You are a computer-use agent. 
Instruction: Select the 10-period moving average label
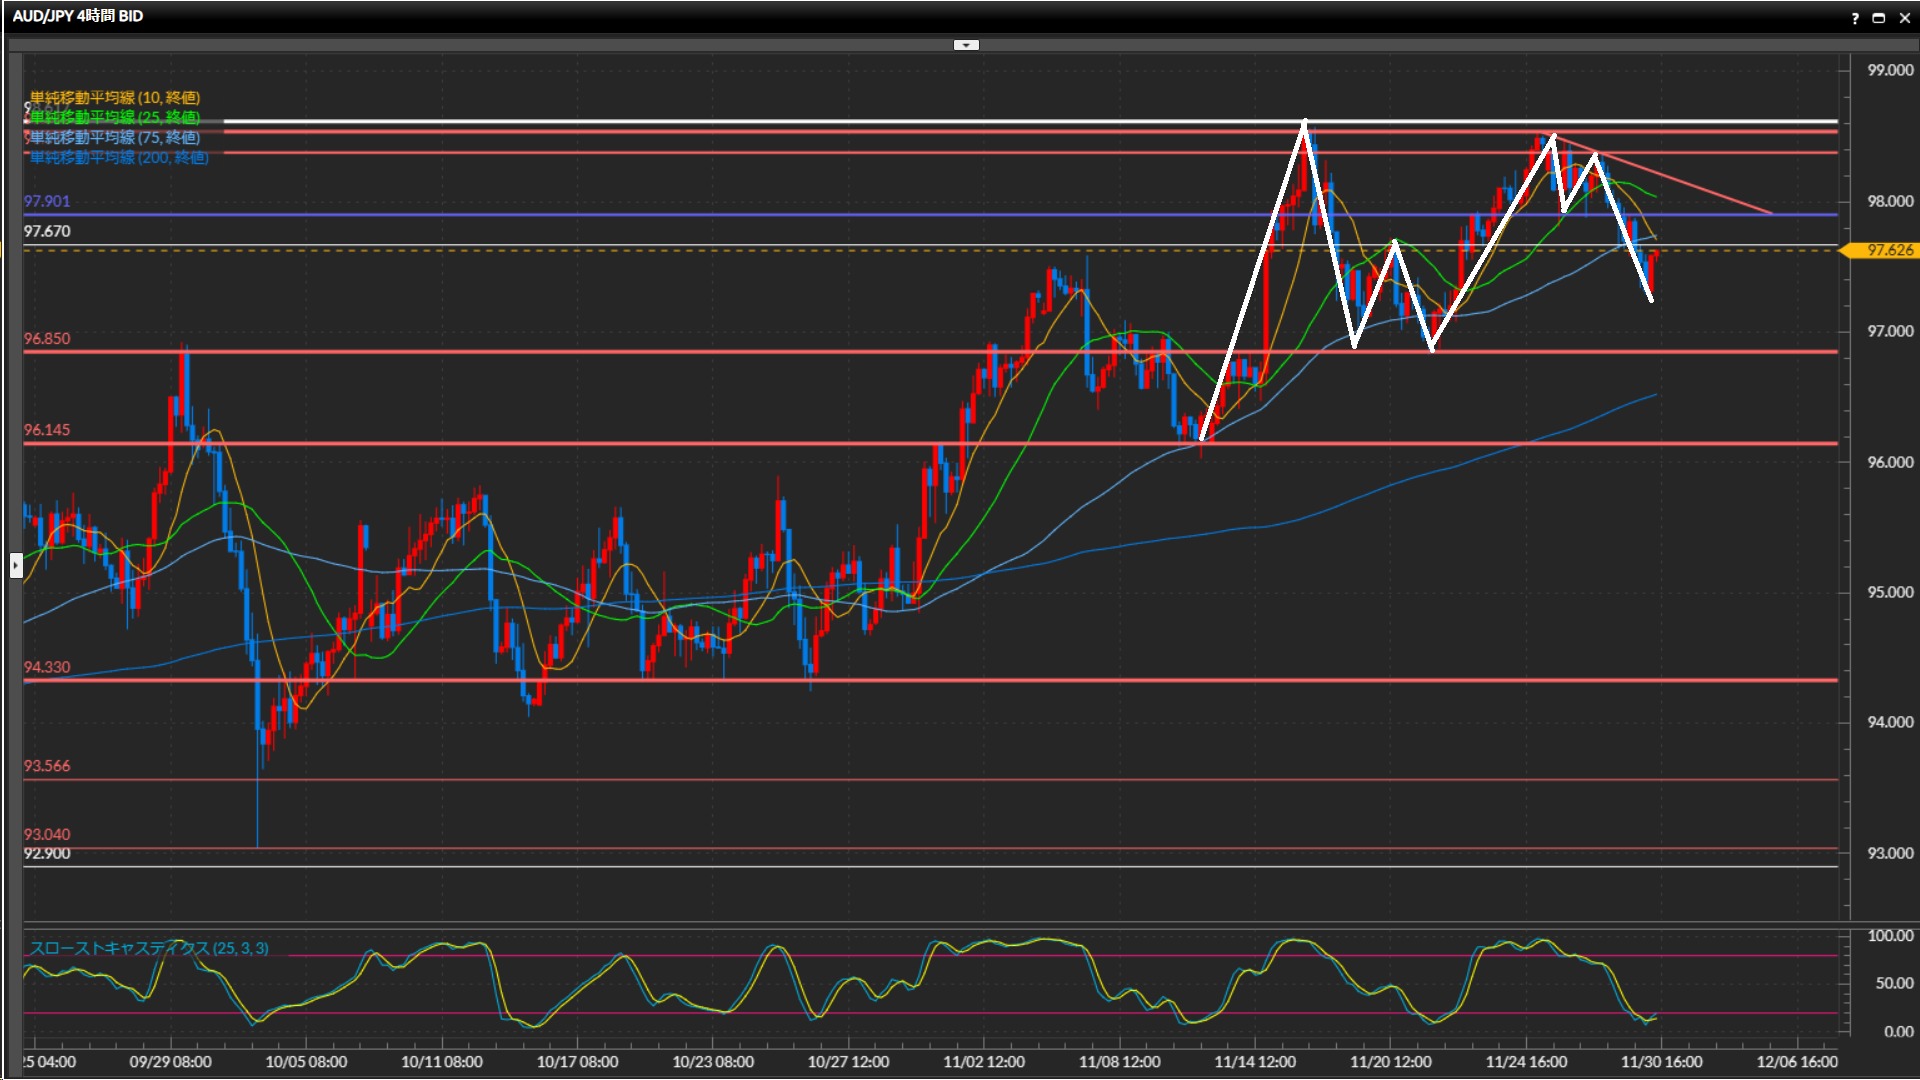click(115, 97)
